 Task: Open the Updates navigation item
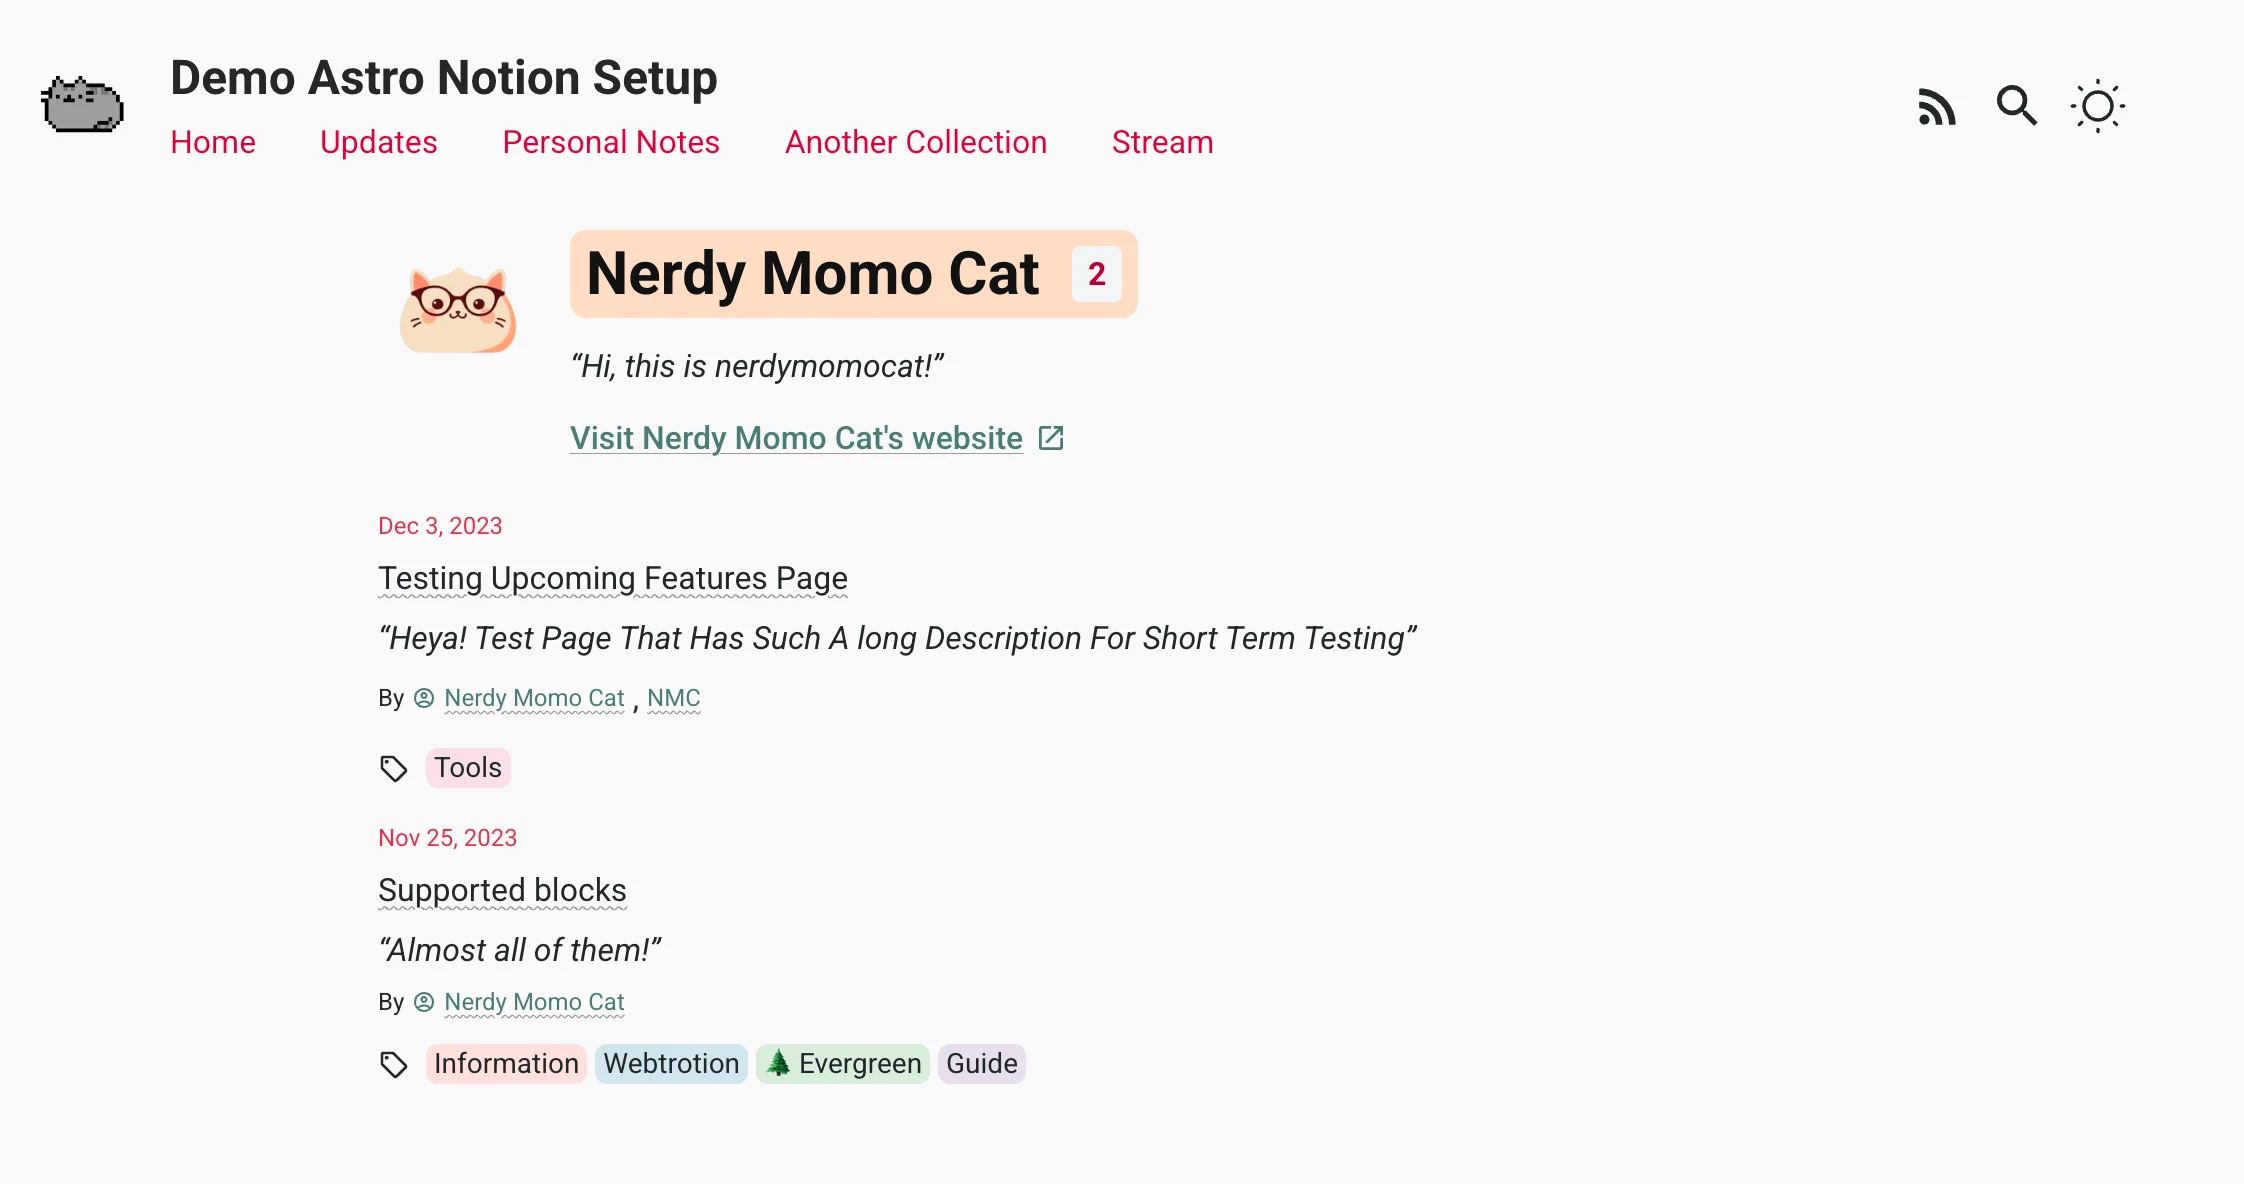coord(379,142)
